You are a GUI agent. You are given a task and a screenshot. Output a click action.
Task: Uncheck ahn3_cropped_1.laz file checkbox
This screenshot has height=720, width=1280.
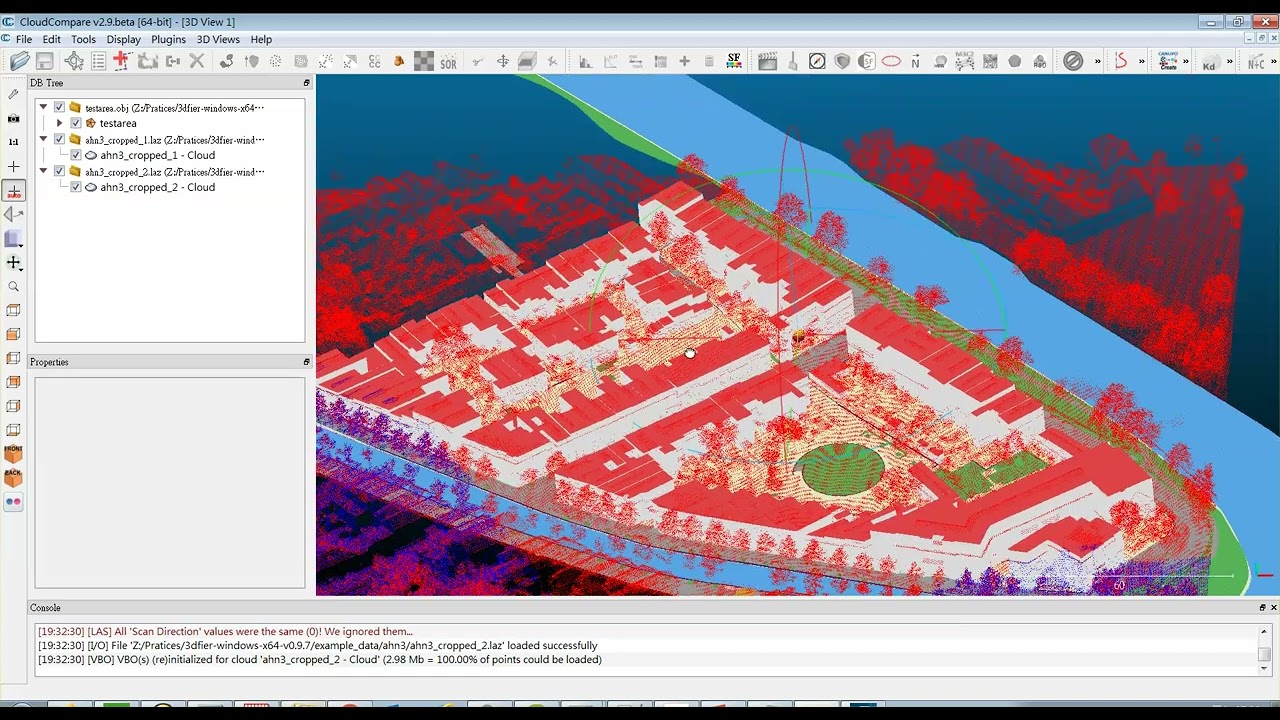coord(59,139)
